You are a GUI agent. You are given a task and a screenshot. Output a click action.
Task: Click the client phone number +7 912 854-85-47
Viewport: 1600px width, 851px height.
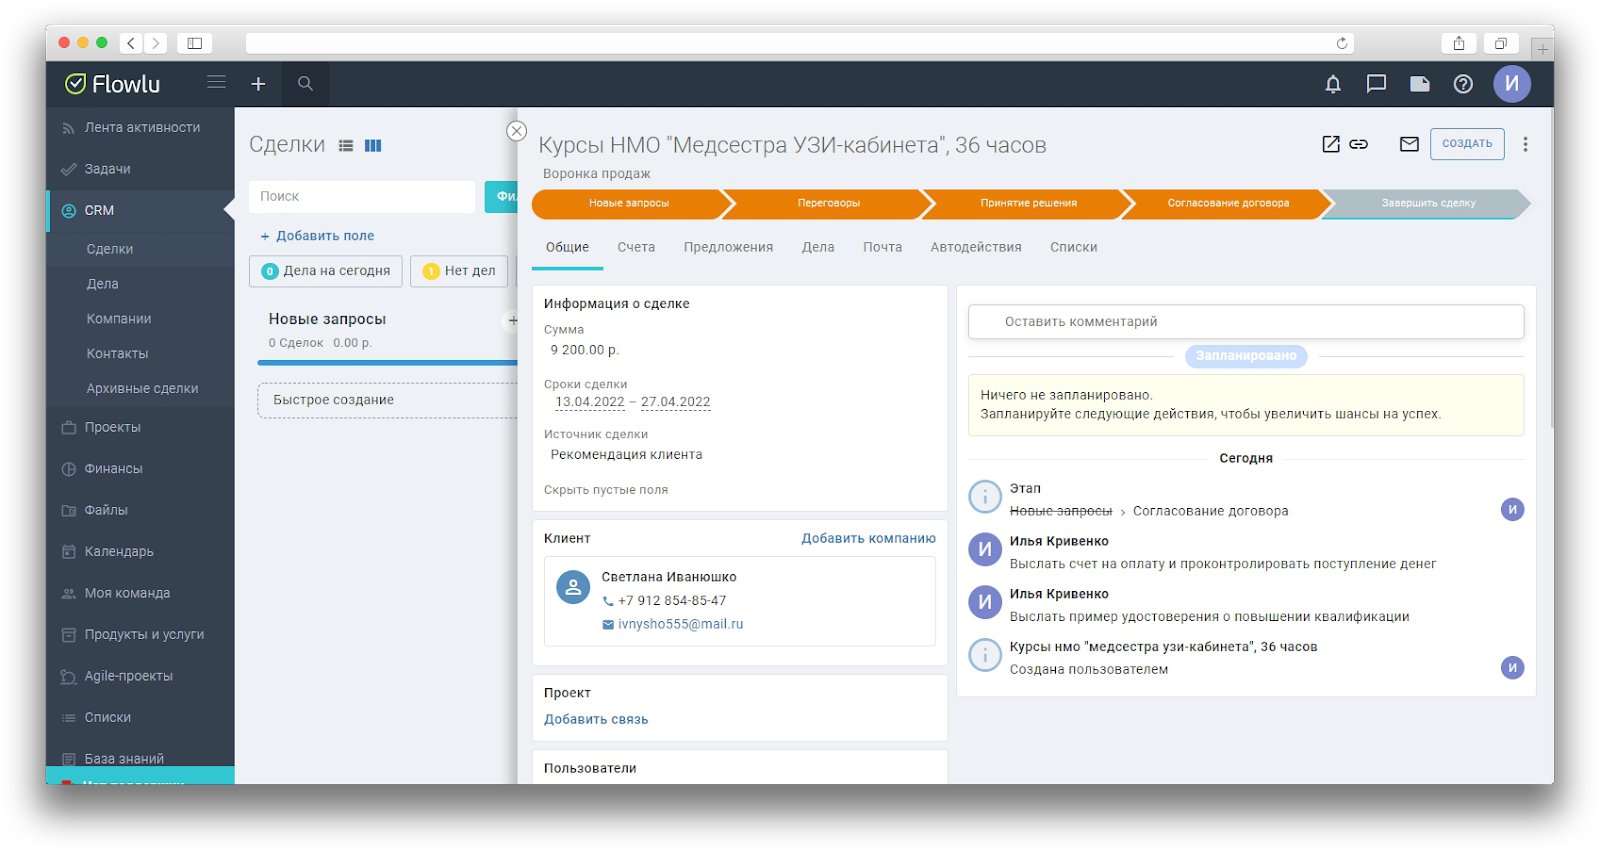[x=672, y=601]
